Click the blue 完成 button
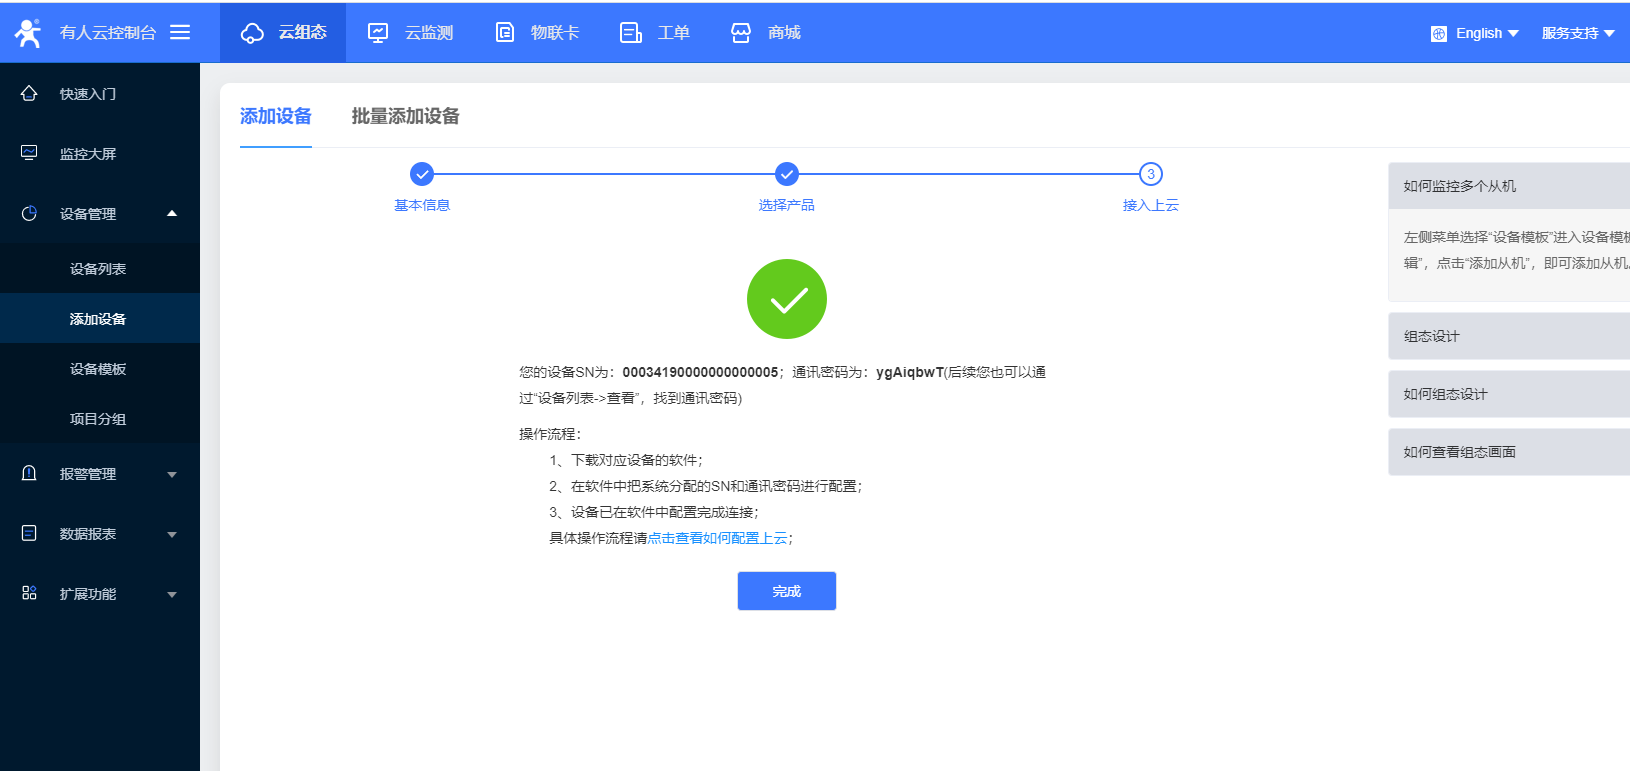This screenshot has height=771, width=1630. click(786, 591)
